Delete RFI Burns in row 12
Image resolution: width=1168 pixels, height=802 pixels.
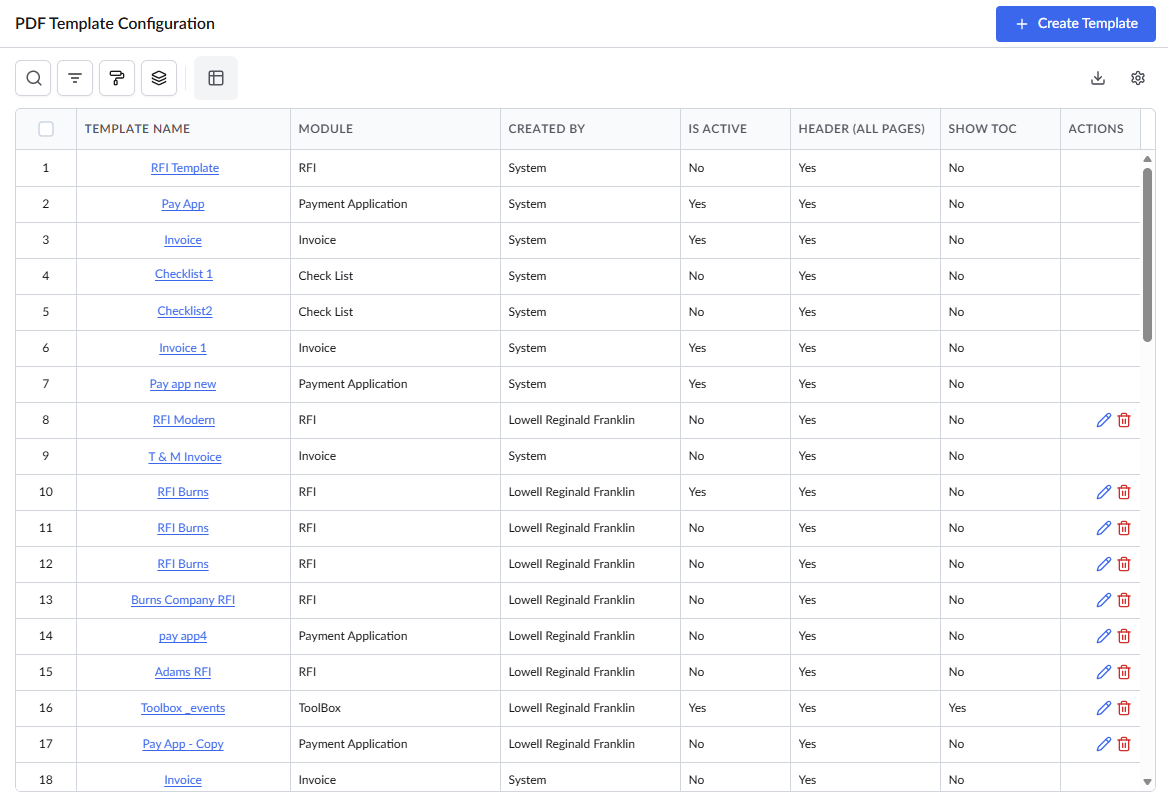[x=1125, y=564]
